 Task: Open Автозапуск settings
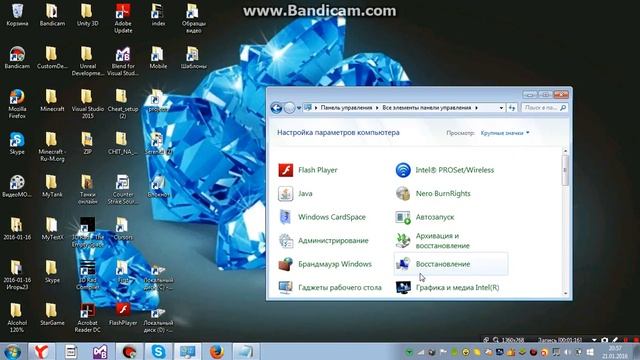(425, 217)
